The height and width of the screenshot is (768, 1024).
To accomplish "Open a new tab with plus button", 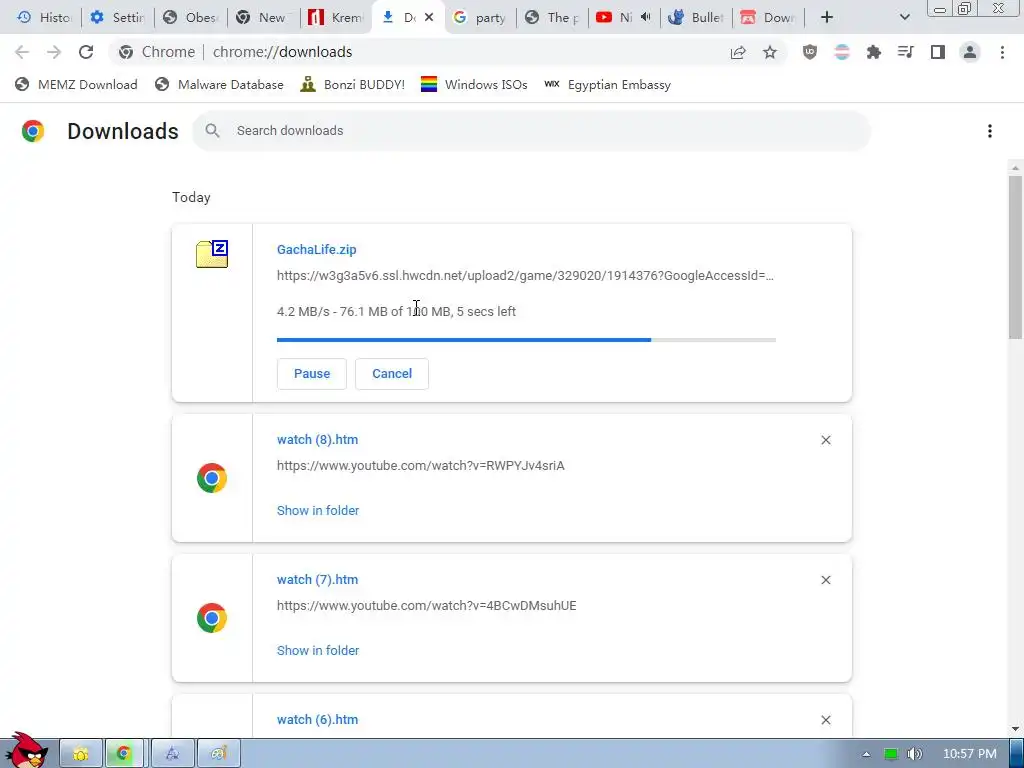I will 827,18.
